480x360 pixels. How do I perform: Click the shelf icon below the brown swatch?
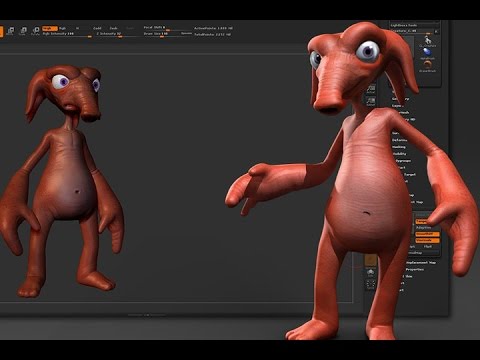tap(371, 273)
